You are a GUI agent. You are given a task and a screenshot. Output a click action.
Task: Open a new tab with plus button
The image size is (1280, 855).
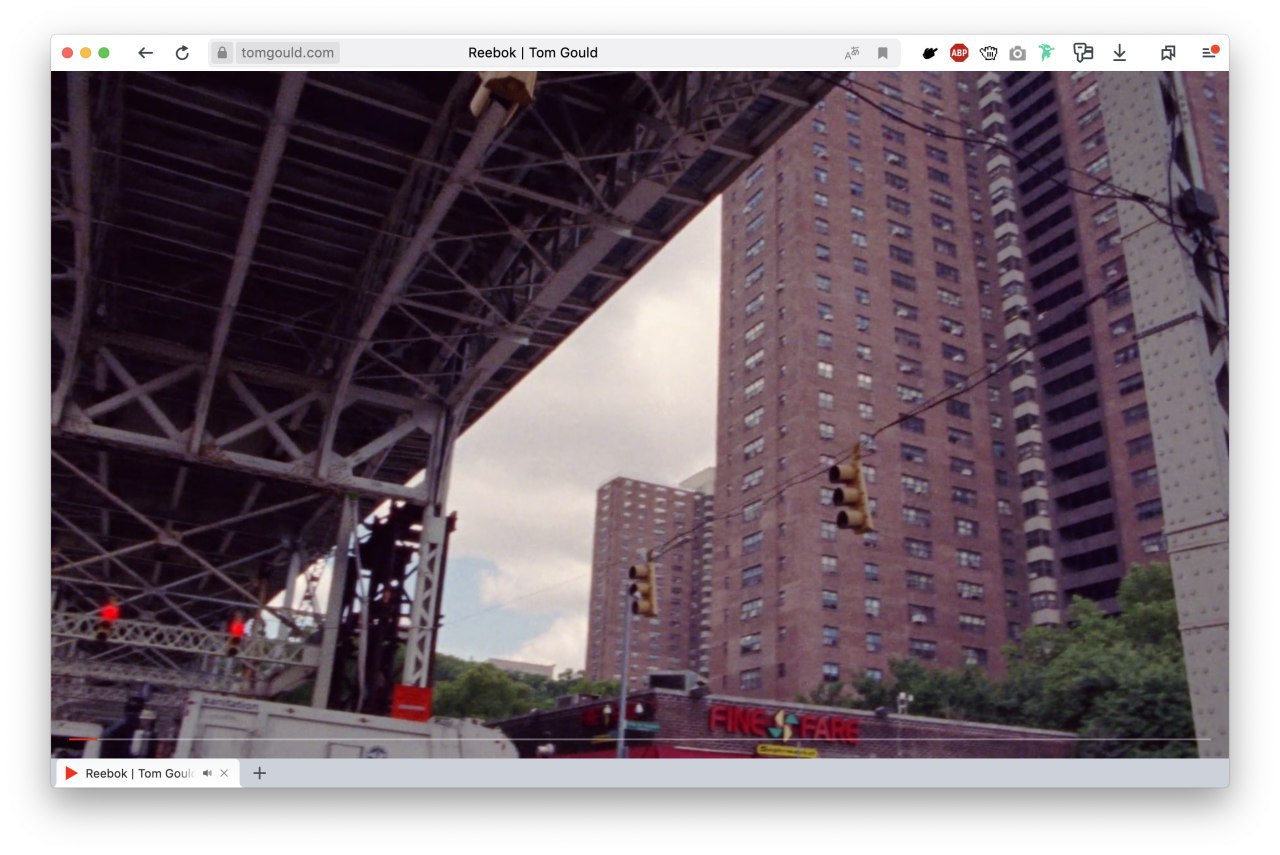tap(259, 773)
